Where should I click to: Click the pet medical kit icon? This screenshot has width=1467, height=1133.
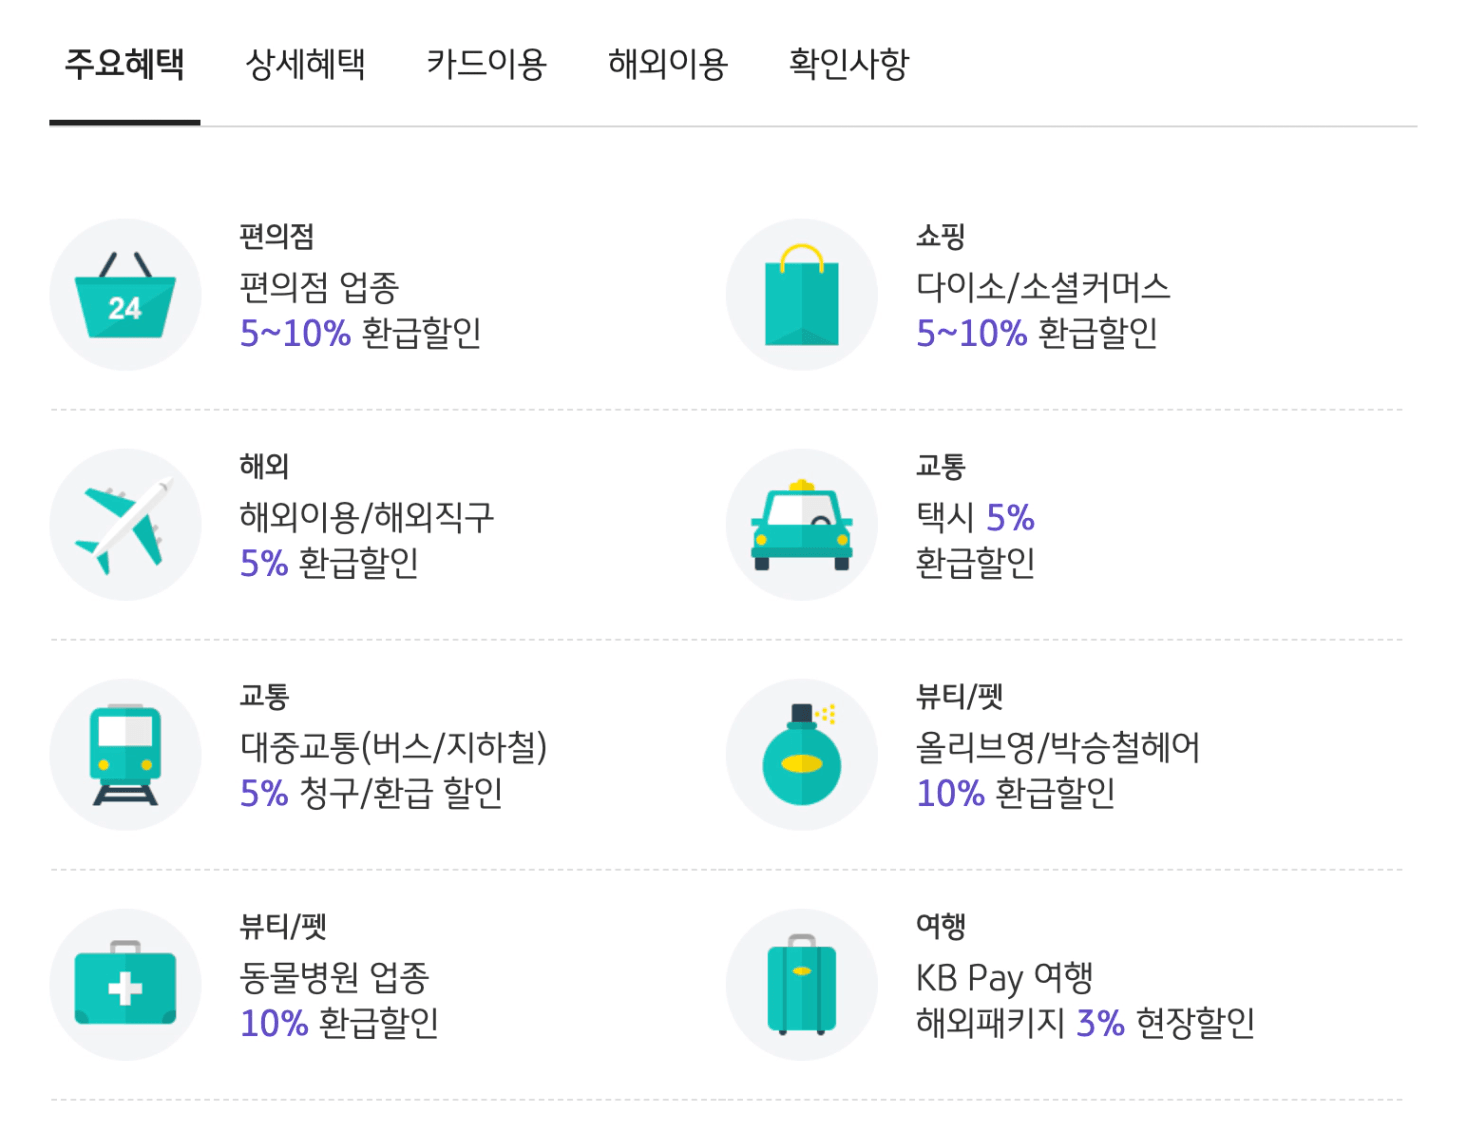[125, 984]
